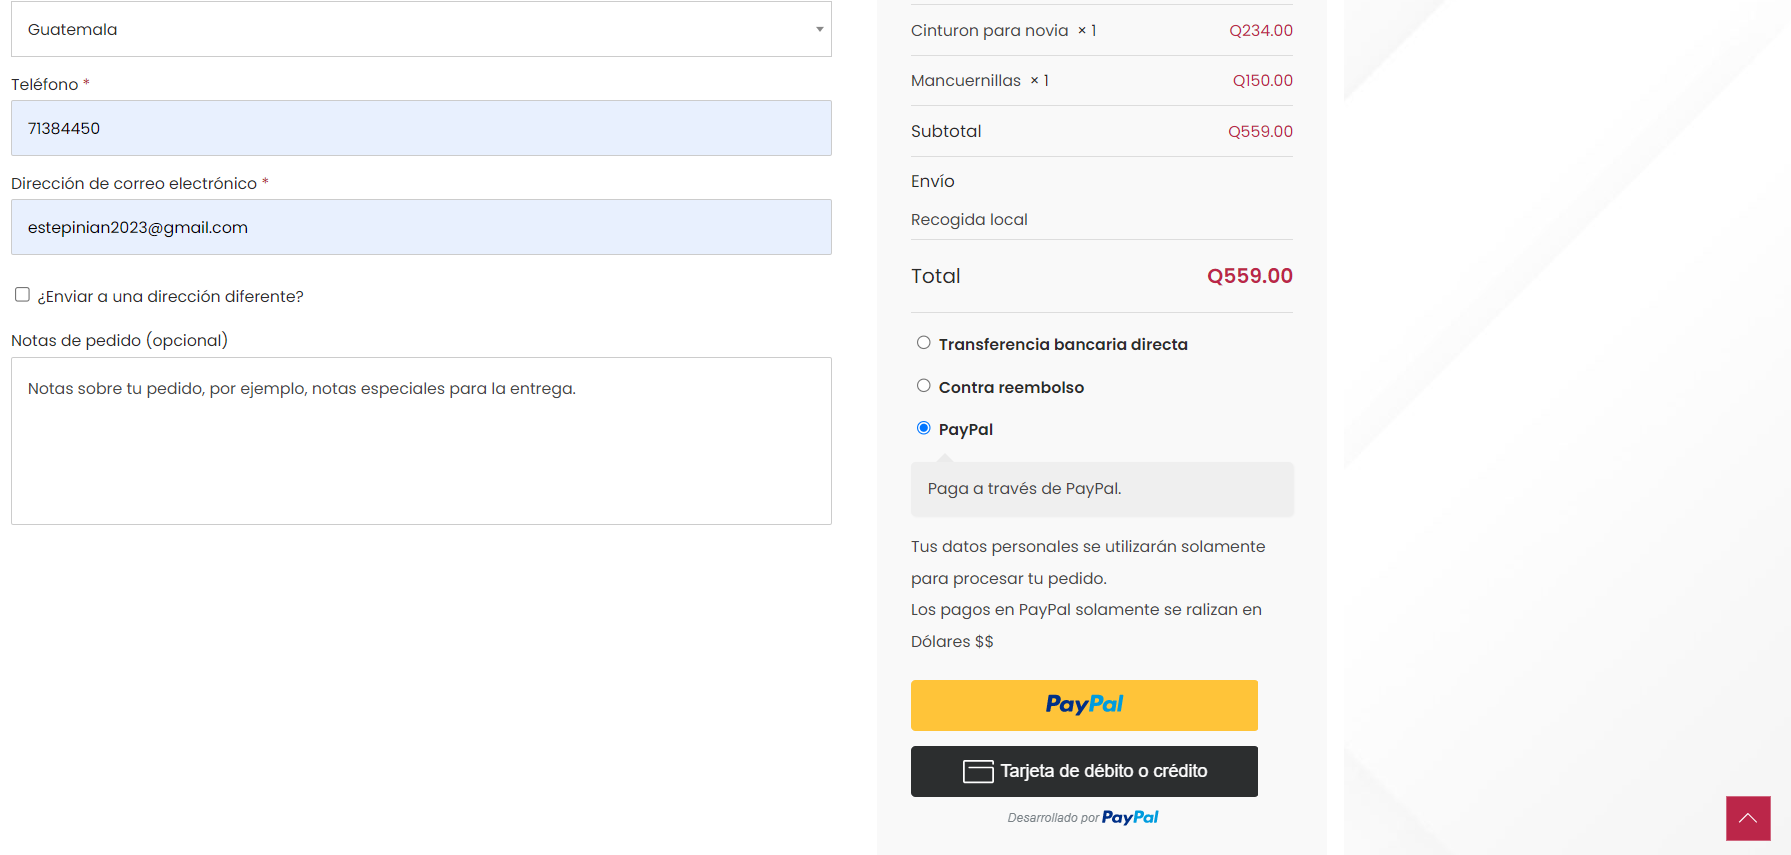
Task: Click the card icon on debit button
Action: [x=977, y=771]
